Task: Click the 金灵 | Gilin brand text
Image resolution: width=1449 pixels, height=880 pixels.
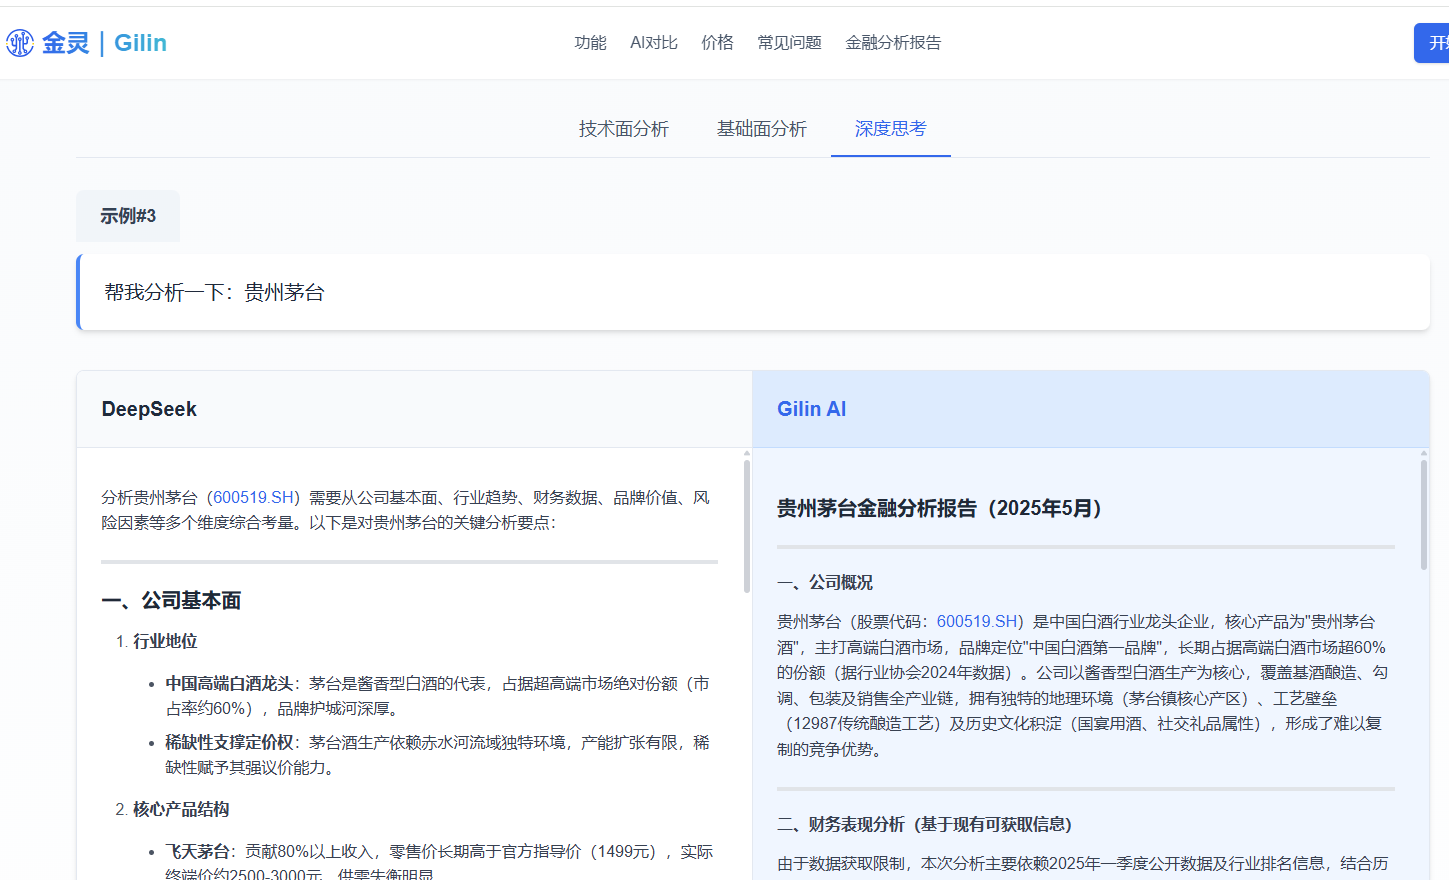Action: [104, 43]
